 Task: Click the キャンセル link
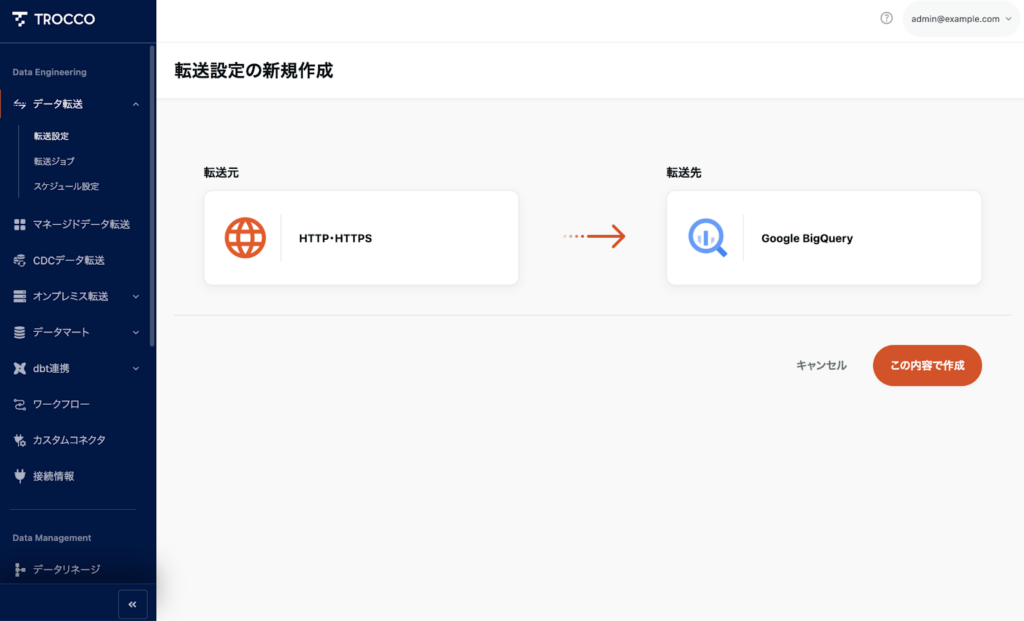821,366
